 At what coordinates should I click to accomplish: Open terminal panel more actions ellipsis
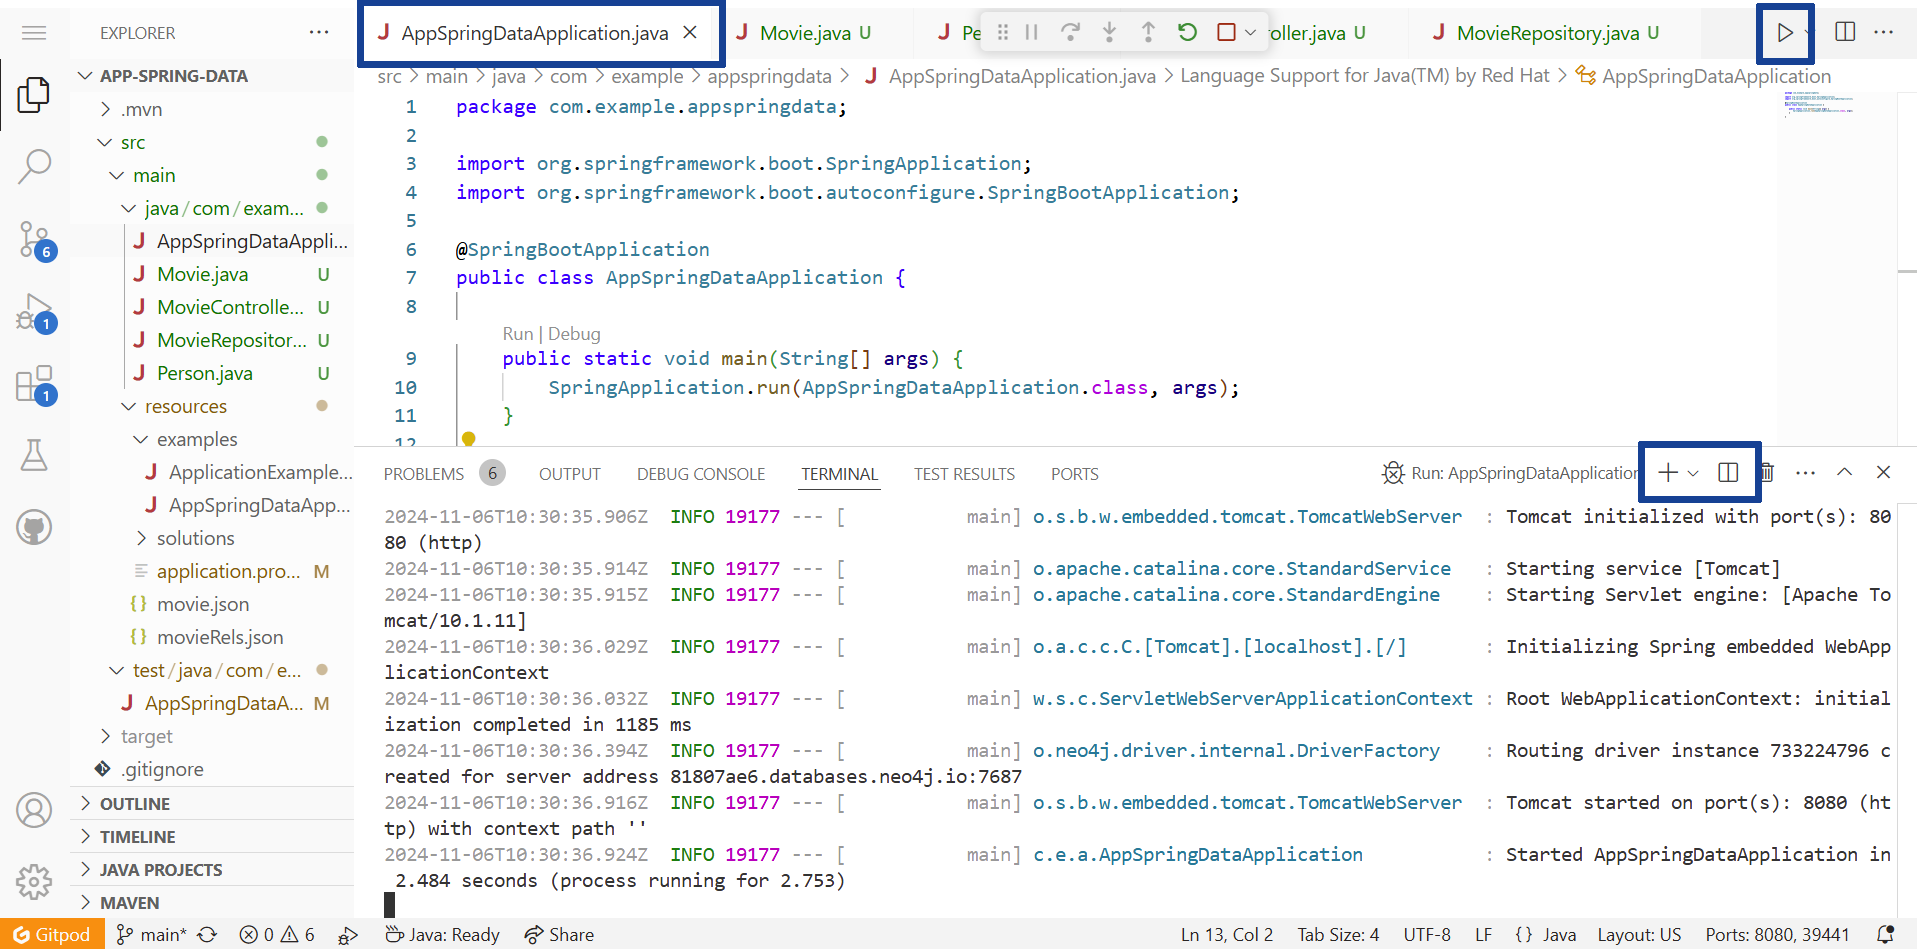point(1805,472)
